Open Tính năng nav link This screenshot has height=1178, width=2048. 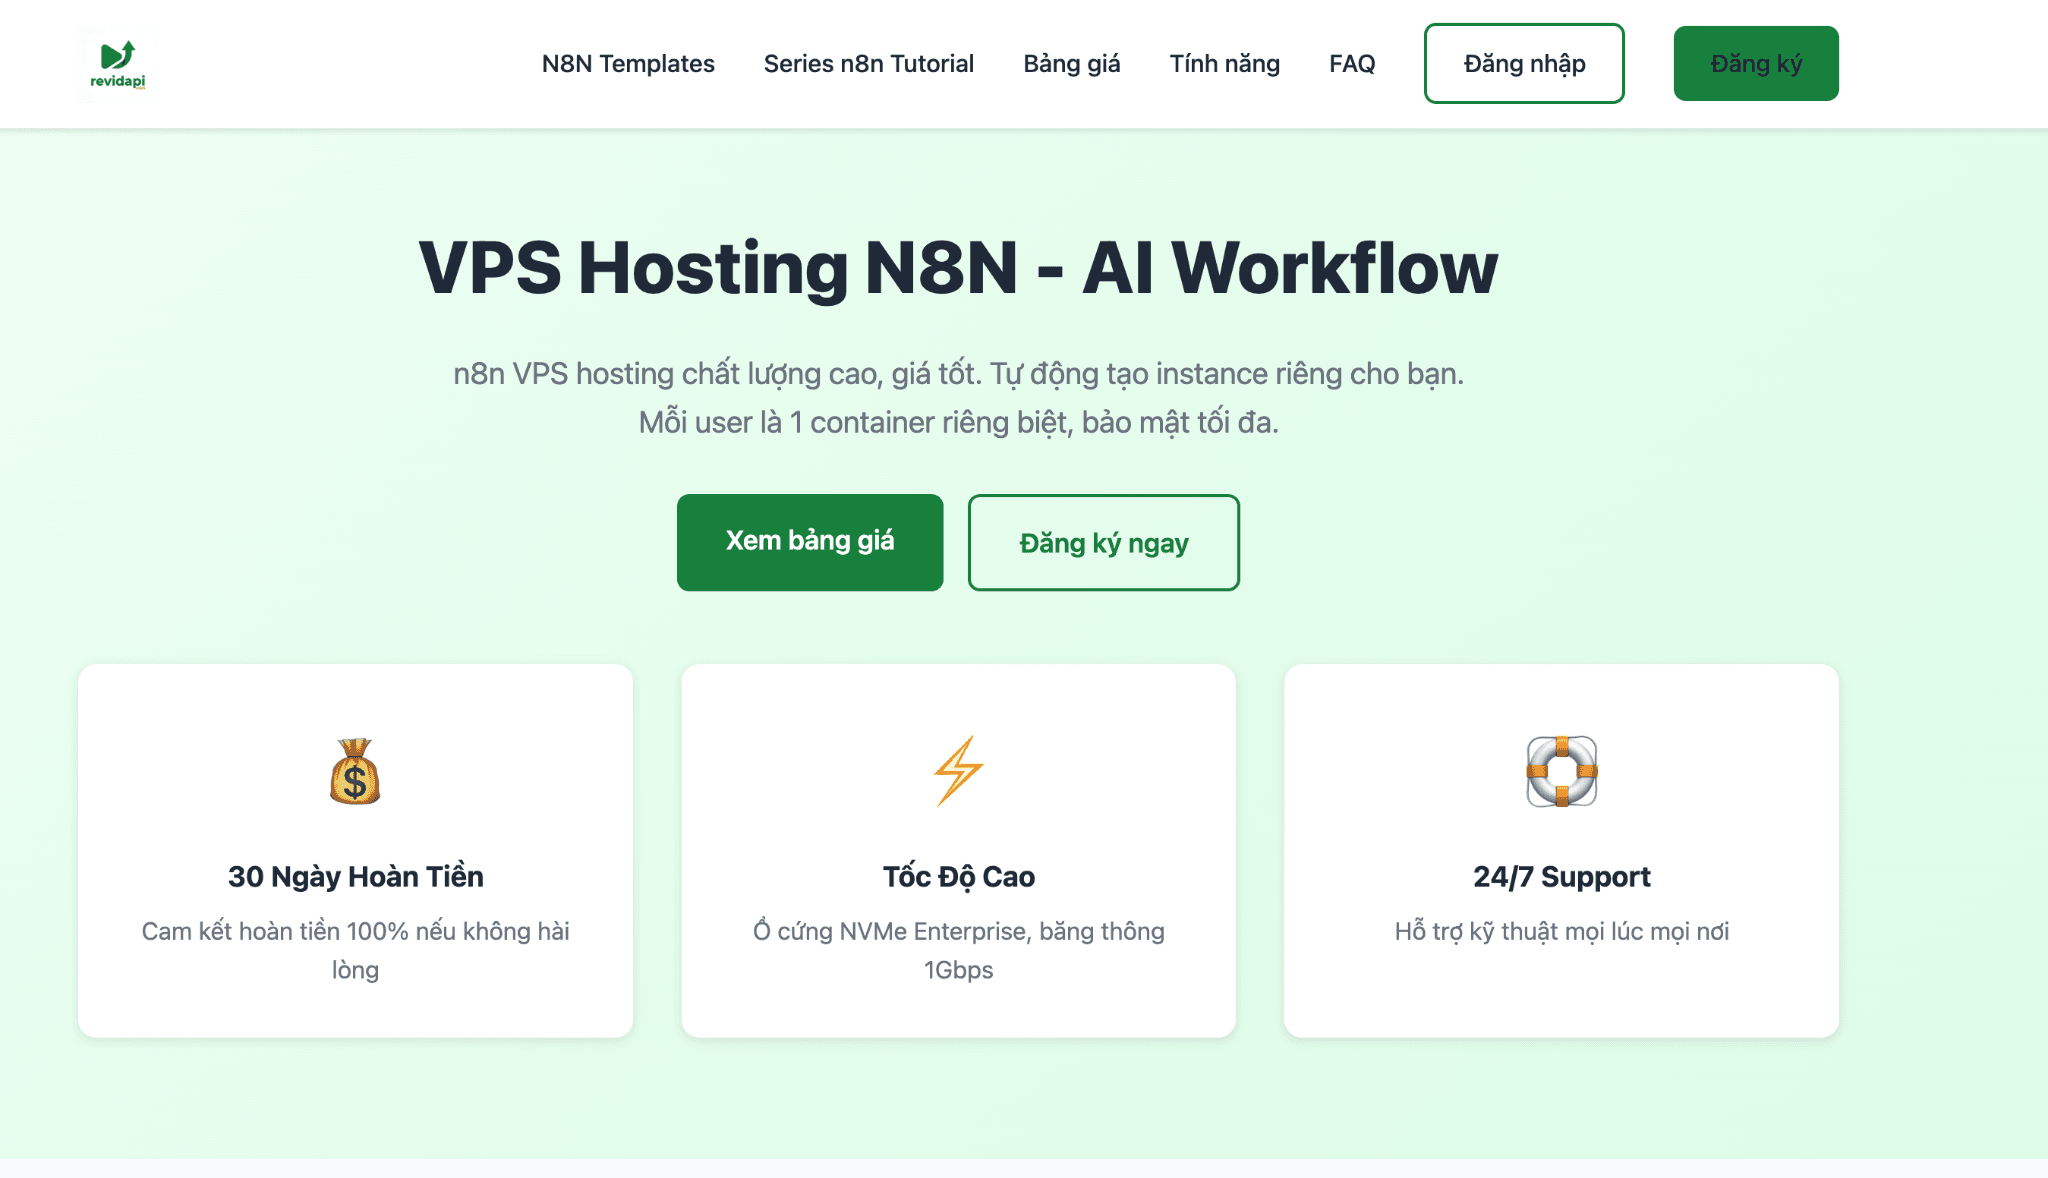coord(1225,64)
